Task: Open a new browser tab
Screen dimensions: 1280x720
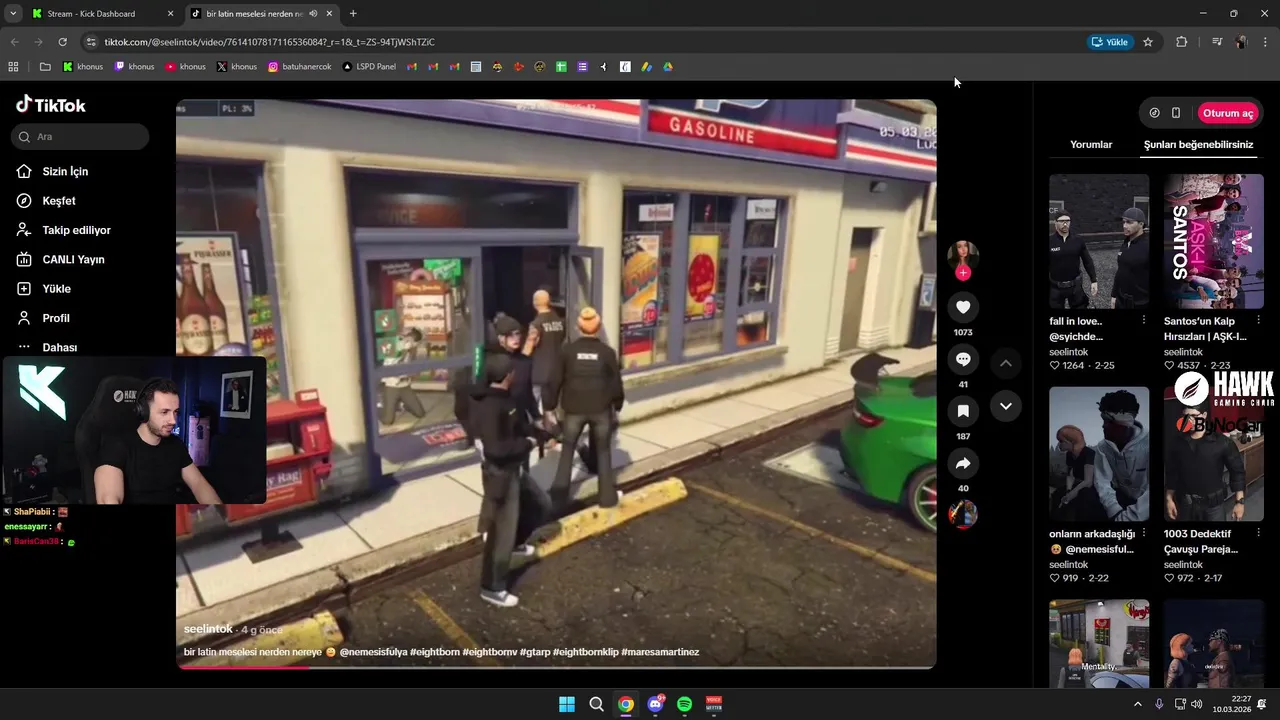Action: click(x=353, y=14)
